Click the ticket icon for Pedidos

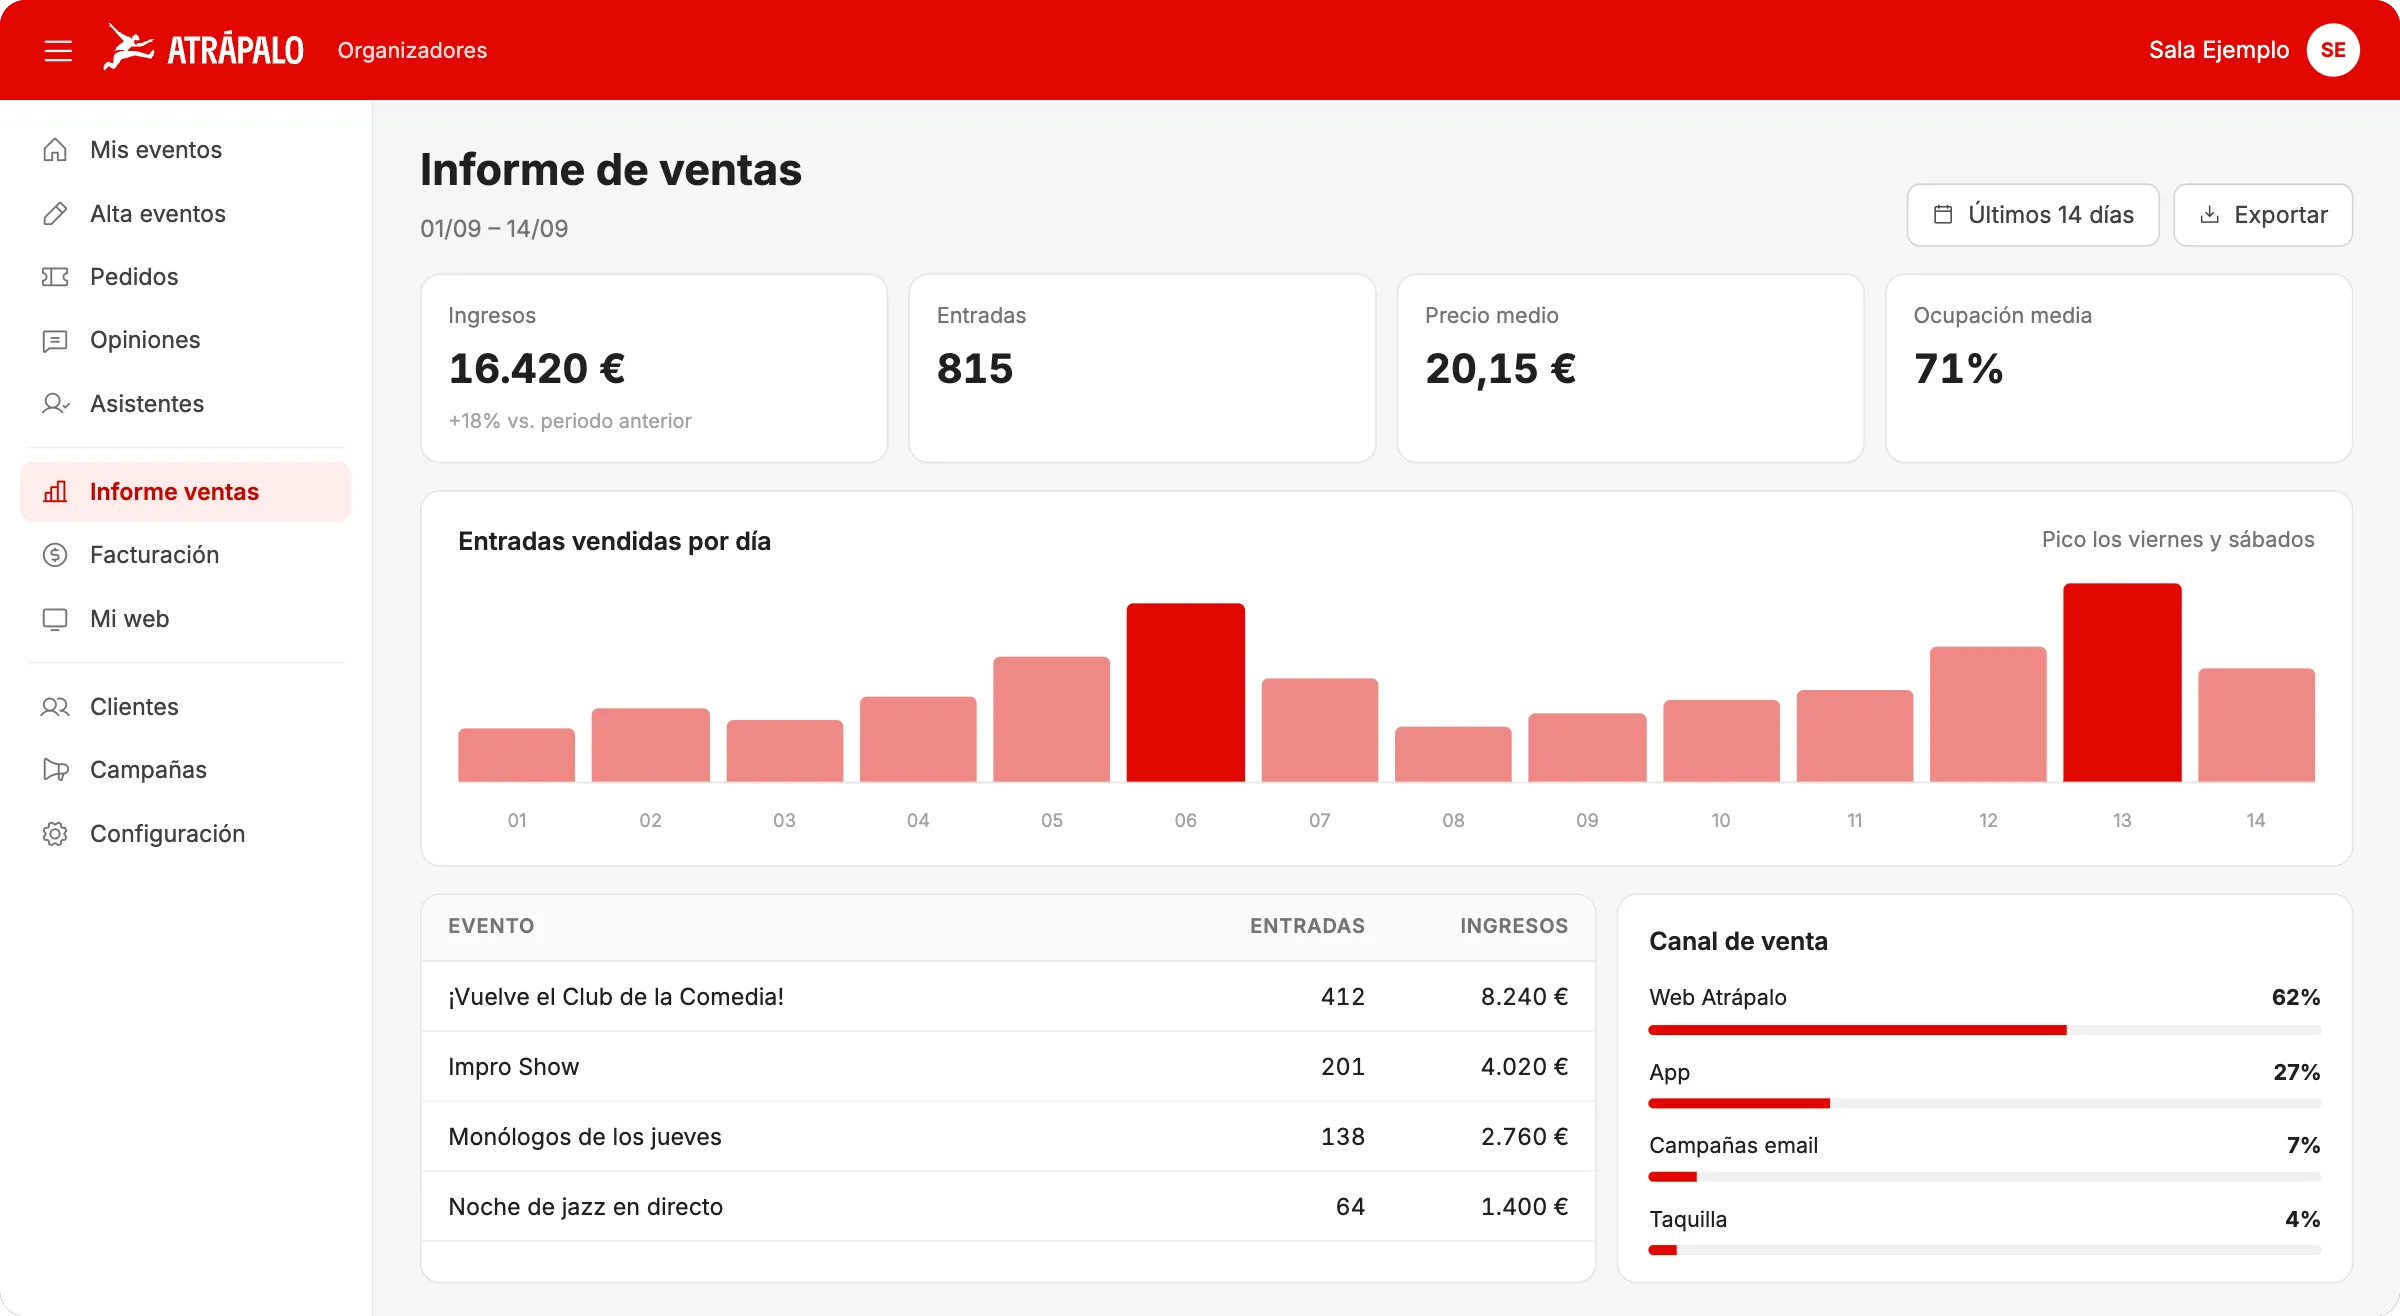[x=55, y=277]
